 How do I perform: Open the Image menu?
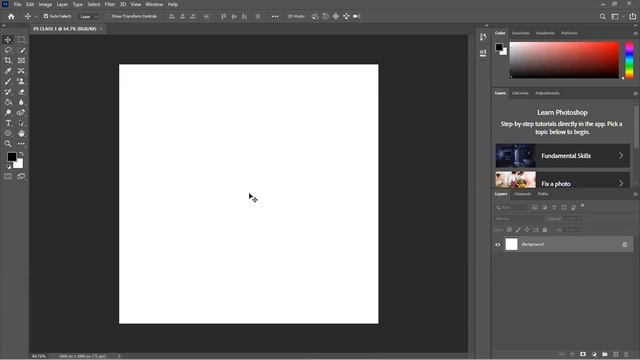click(x=45, y=4)
